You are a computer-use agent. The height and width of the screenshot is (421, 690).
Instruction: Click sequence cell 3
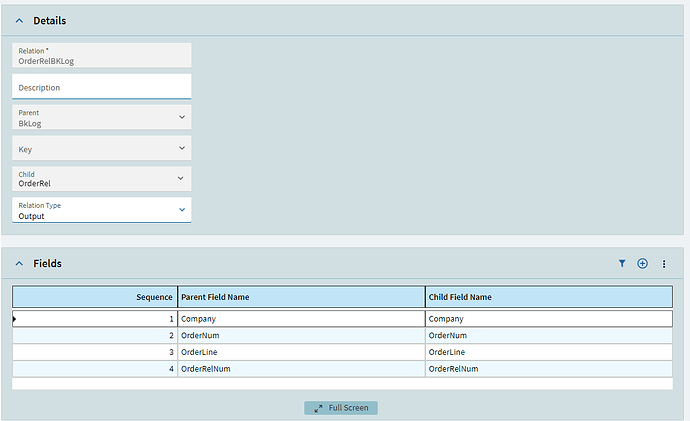click(x=95, y=352)
